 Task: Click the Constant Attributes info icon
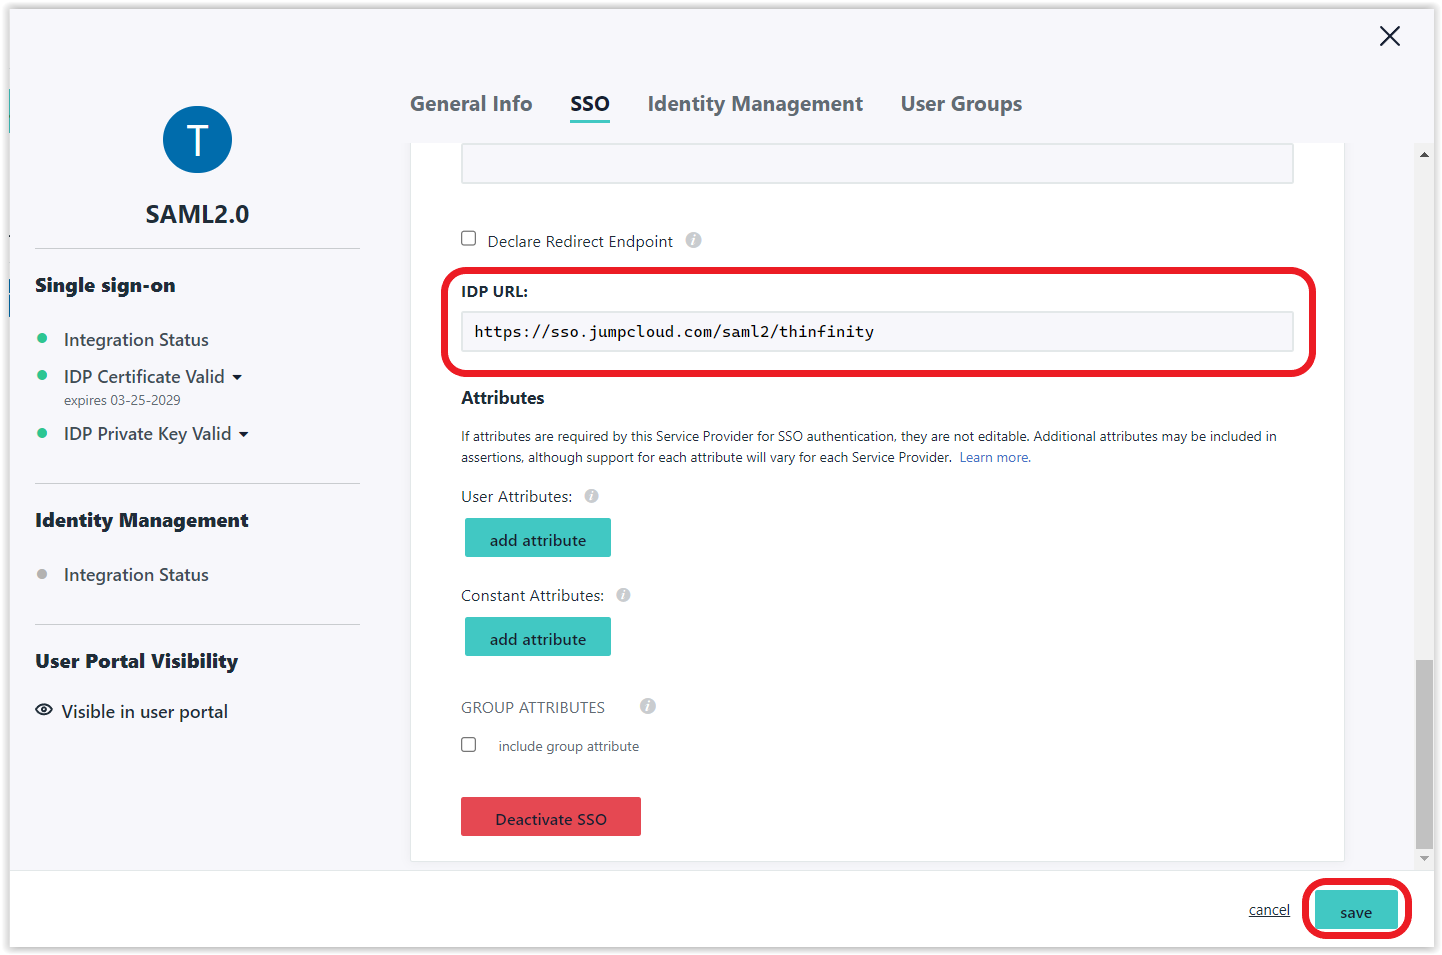[623, 595]
